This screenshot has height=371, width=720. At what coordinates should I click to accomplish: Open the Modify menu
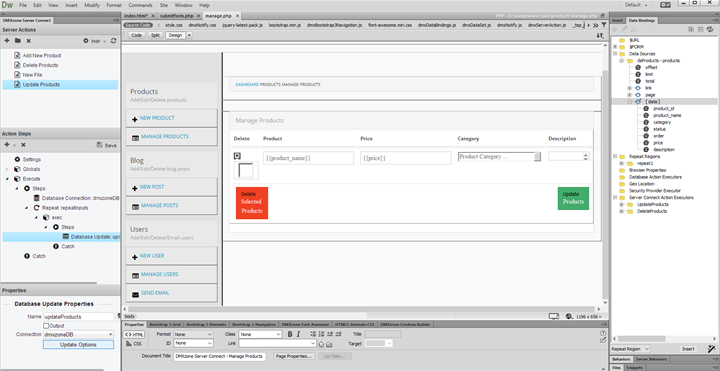[92, 6]
